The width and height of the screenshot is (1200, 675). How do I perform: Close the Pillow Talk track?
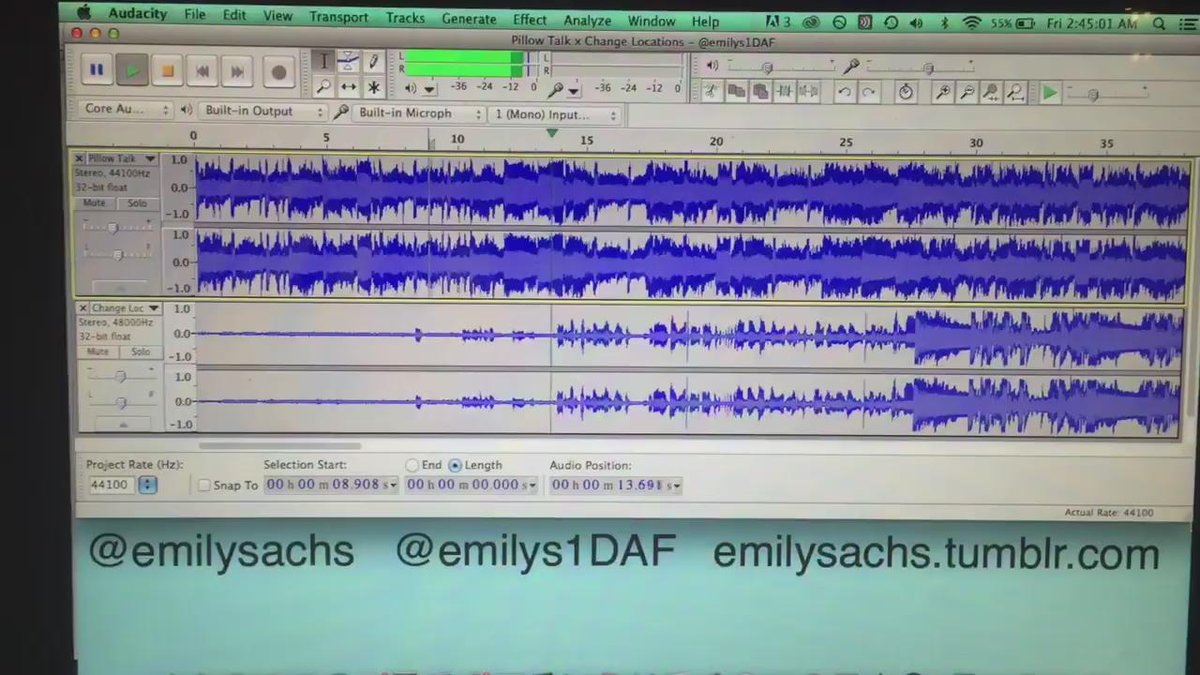click(79, 158)
